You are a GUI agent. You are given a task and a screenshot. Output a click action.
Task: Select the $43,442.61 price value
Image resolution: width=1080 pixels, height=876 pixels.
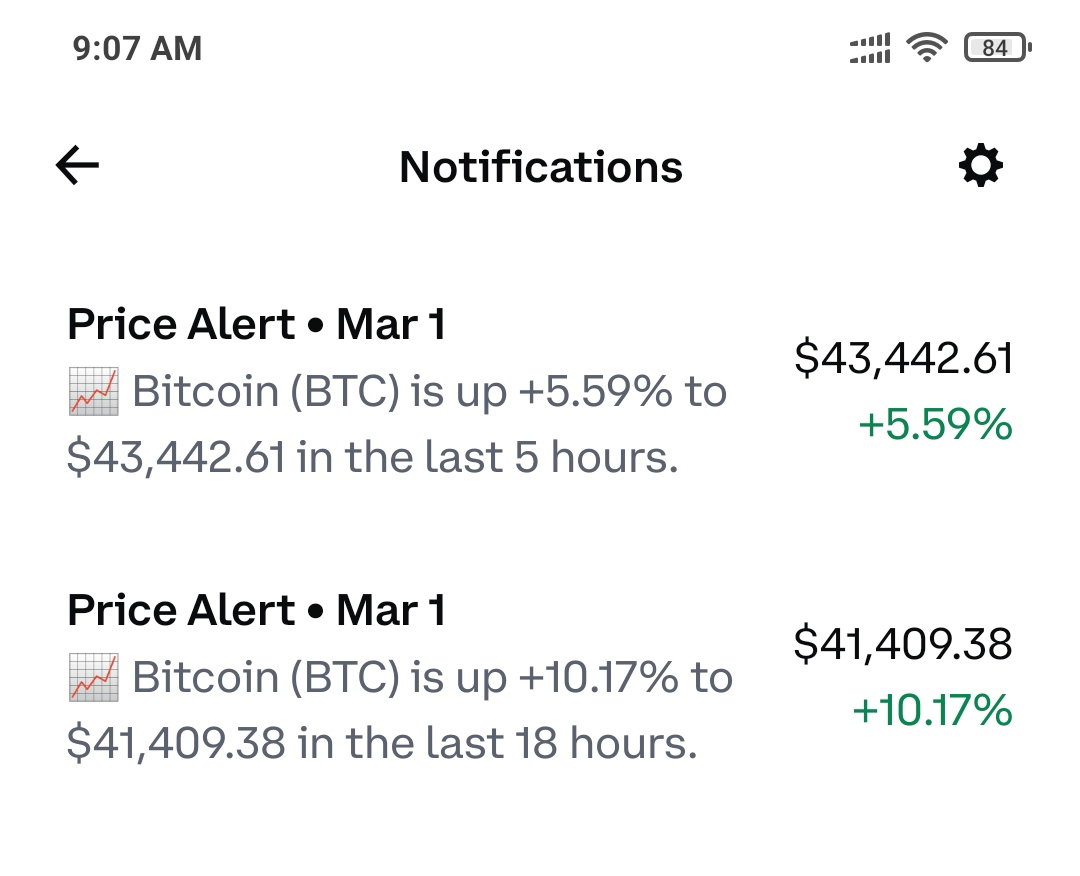tap(903, 358)
